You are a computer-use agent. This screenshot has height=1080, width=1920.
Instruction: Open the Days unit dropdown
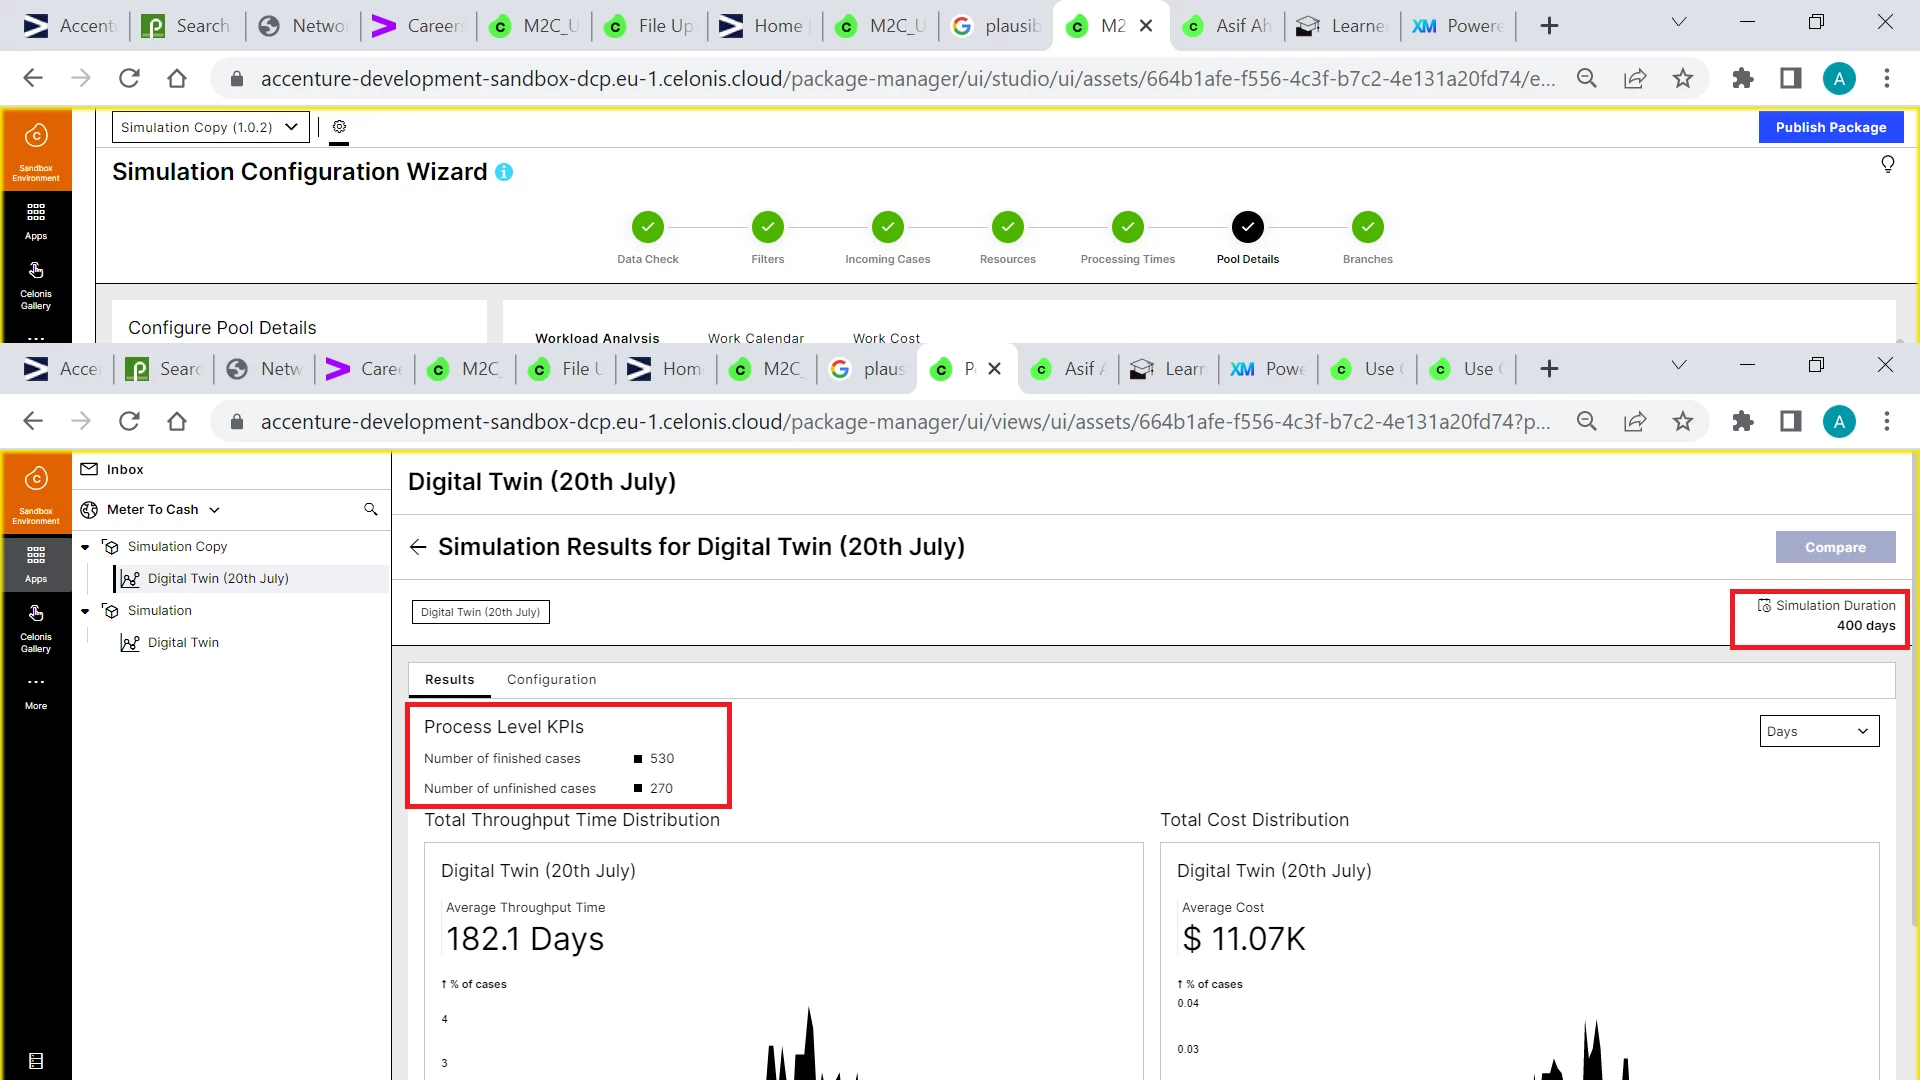tap(1818, 731)
